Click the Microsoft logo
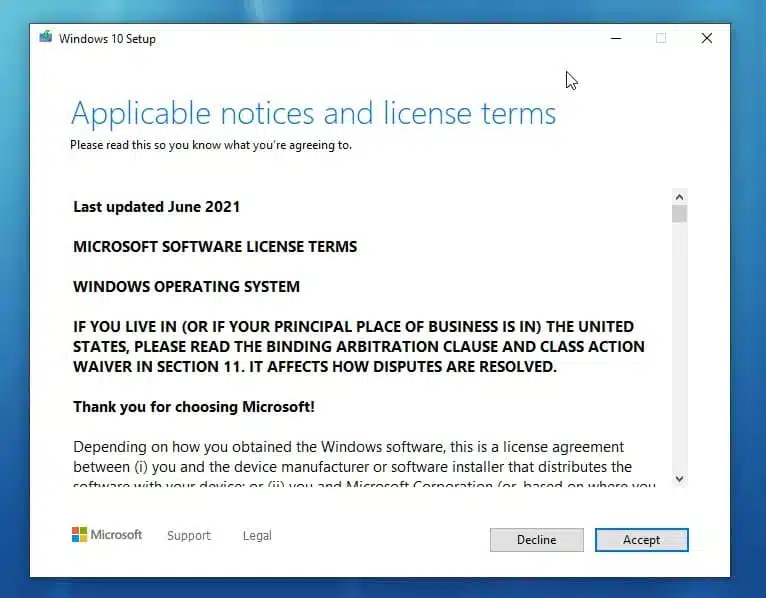766x598 pixels. [107, 534]
